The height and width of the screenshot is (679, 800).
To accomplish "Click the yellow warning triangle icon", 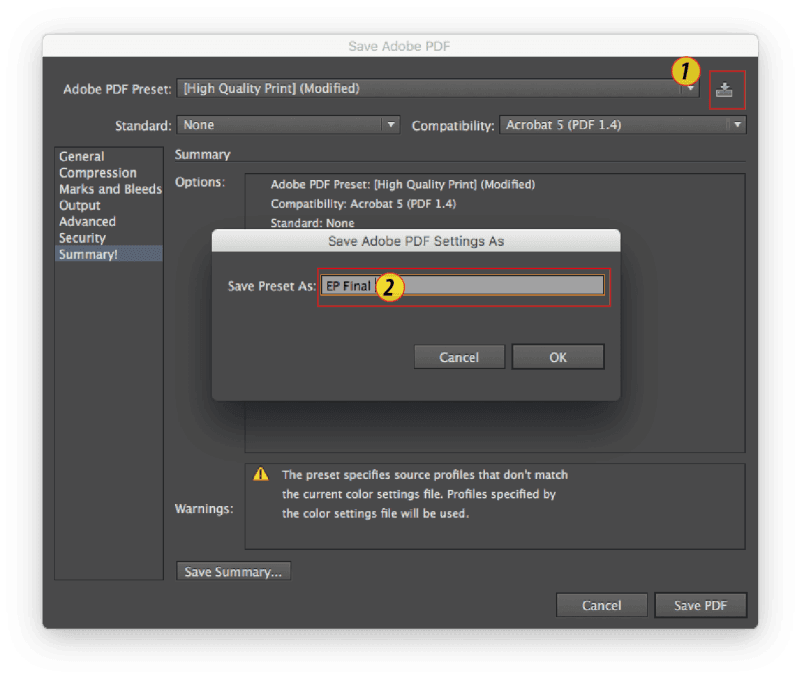I will pos(260,475).
